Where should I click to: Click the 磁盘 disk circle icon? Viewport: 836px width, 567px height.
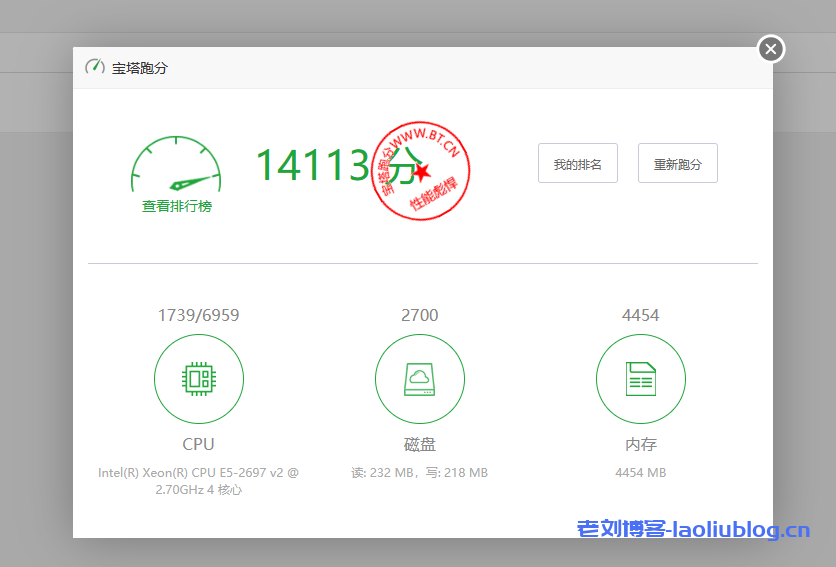(420, 379)
